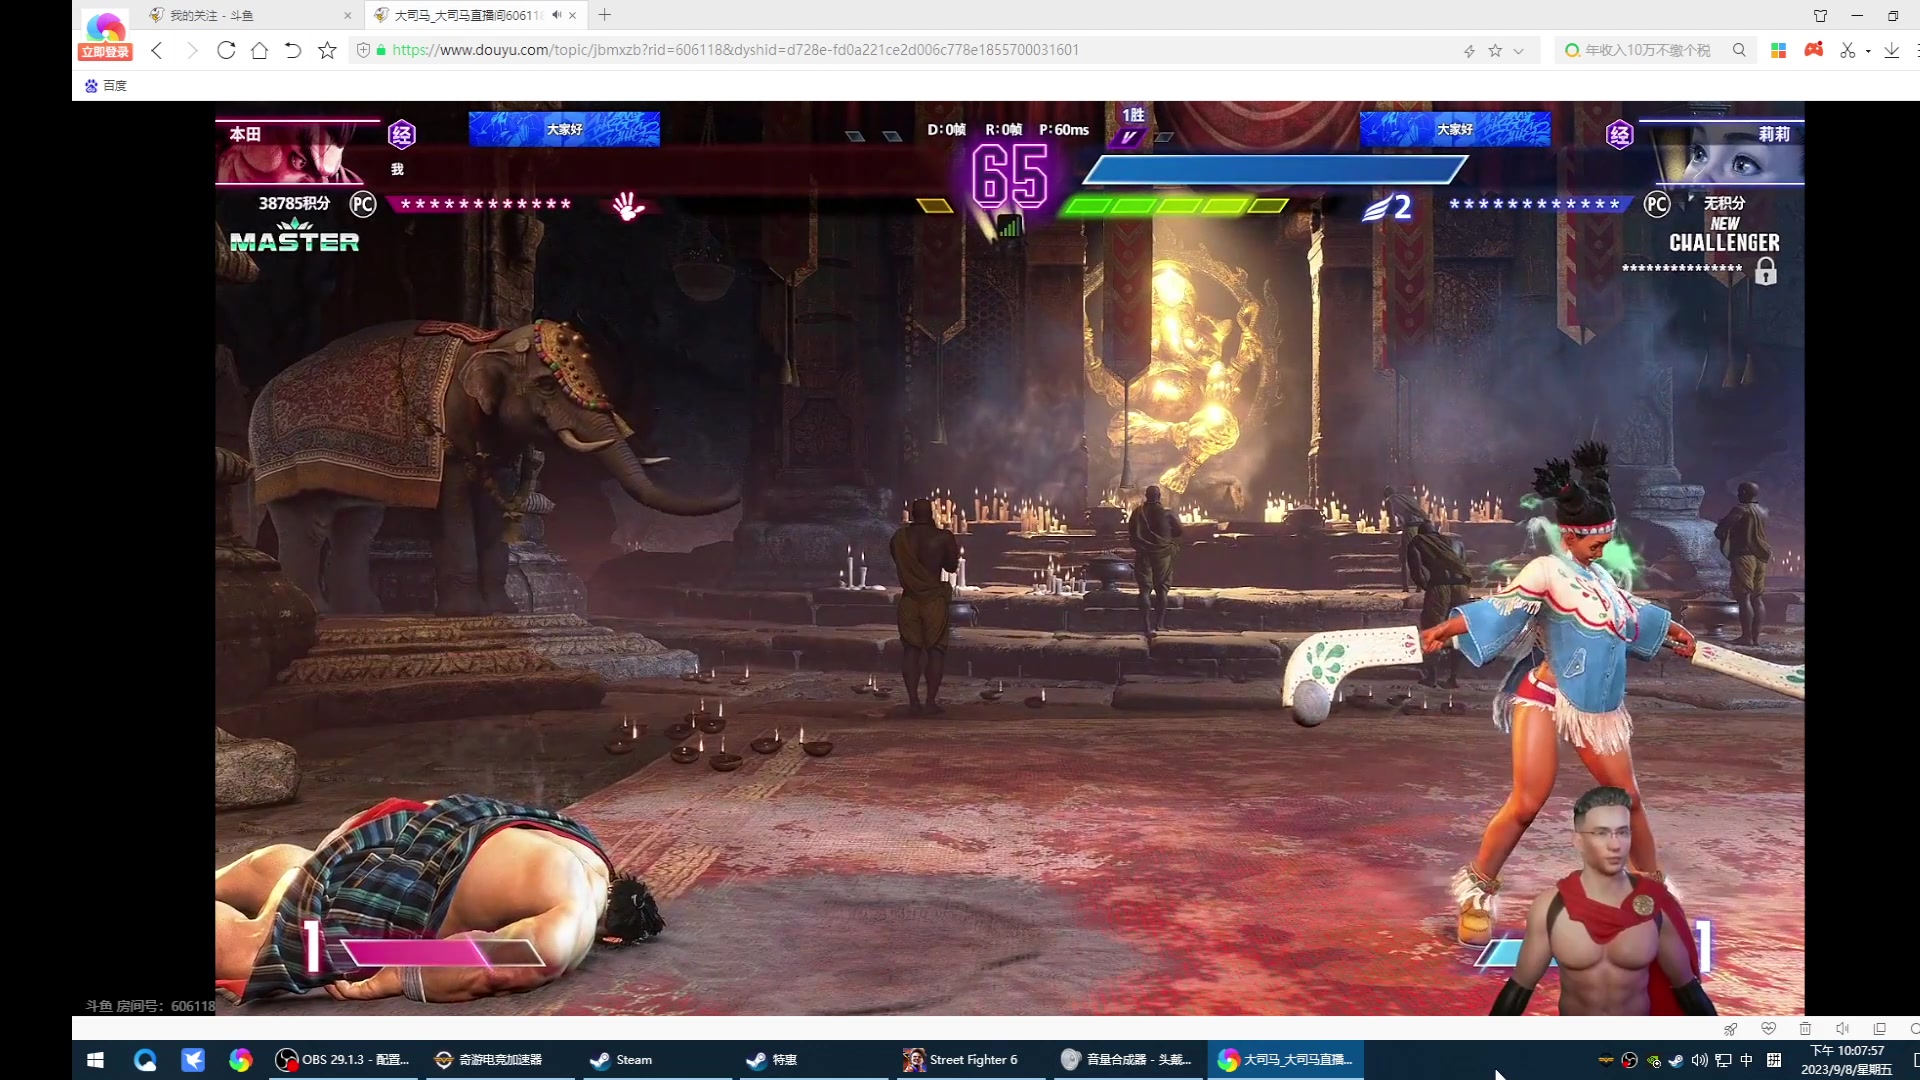Screen dimensions: 1920x1080
Task: Open the skin shirt icon in title bar
Action: tap(1820, 16)
